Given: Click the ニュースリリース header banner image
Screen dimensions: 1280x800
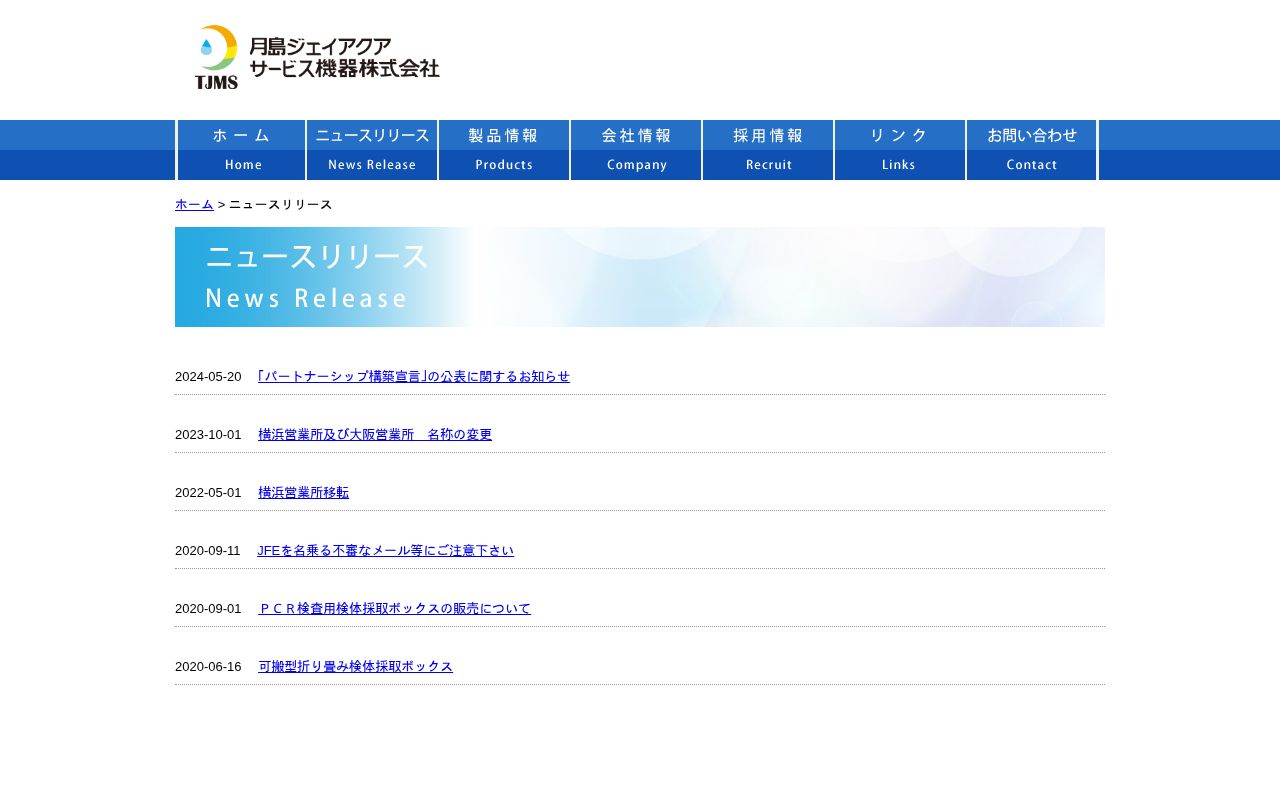Looking at the screenshot, I should pyautogui.click(x=640, y=277).
